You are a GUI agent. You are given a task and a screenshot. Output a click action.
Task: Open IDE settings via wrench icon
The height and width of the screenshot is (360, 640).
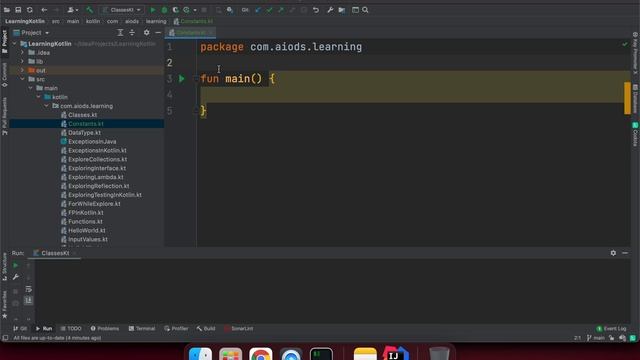pos(330,10)
